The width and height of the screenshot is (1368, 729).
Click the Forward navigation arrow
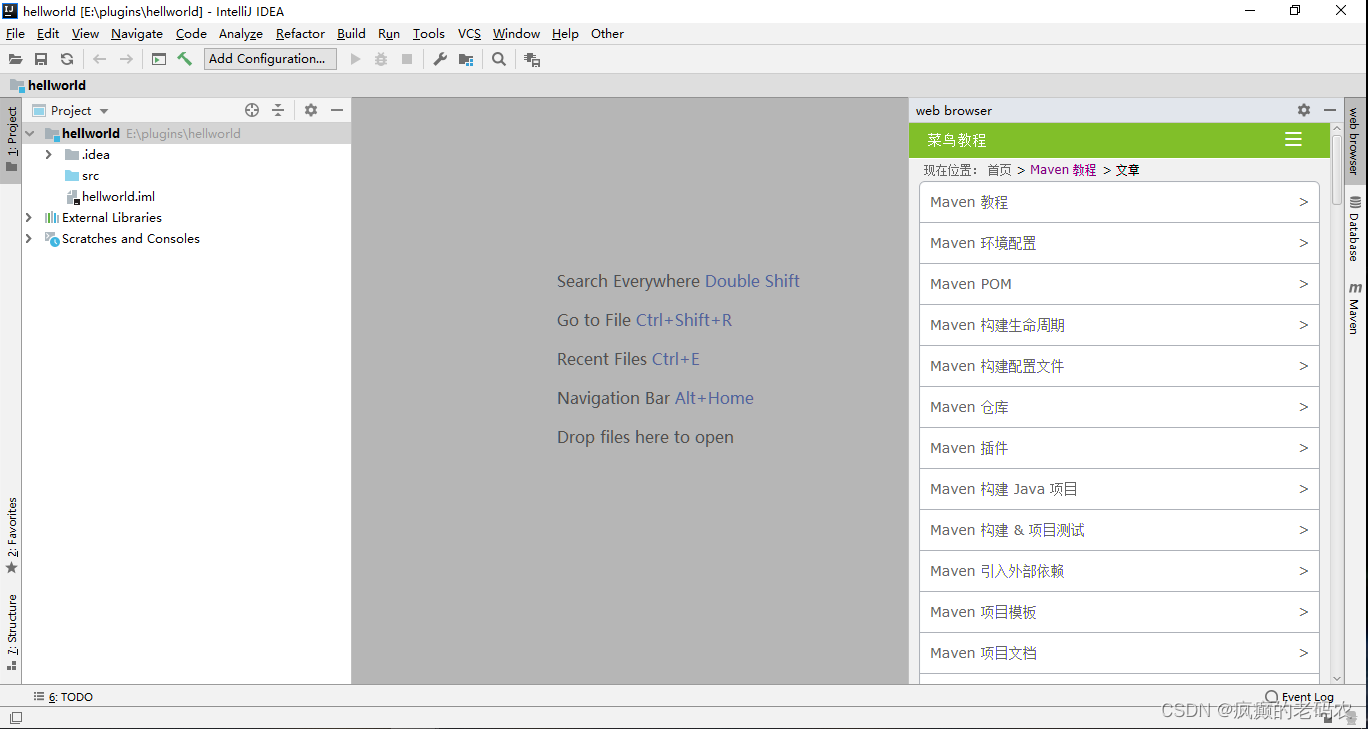[126, 60]
